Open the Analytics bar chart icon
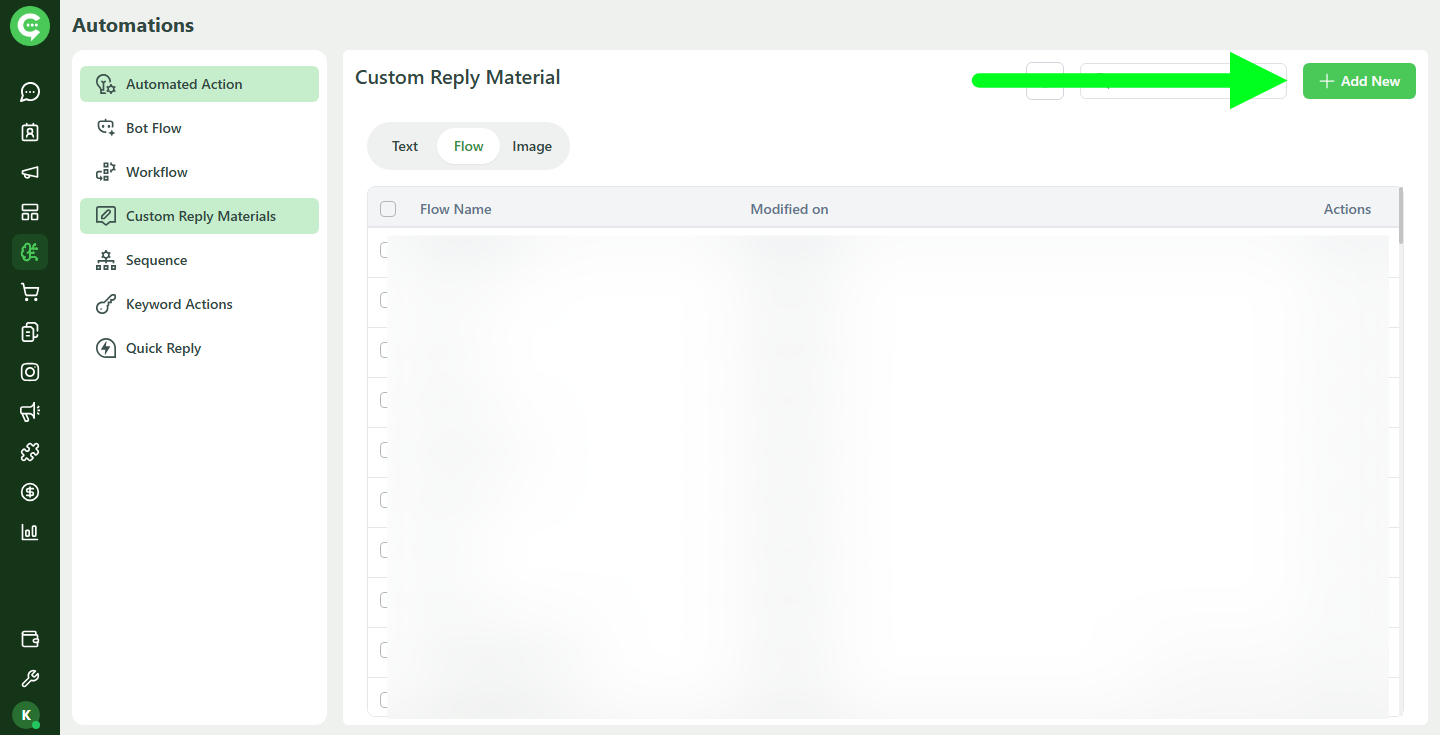The image size is (1440, 735). point(30,532)
